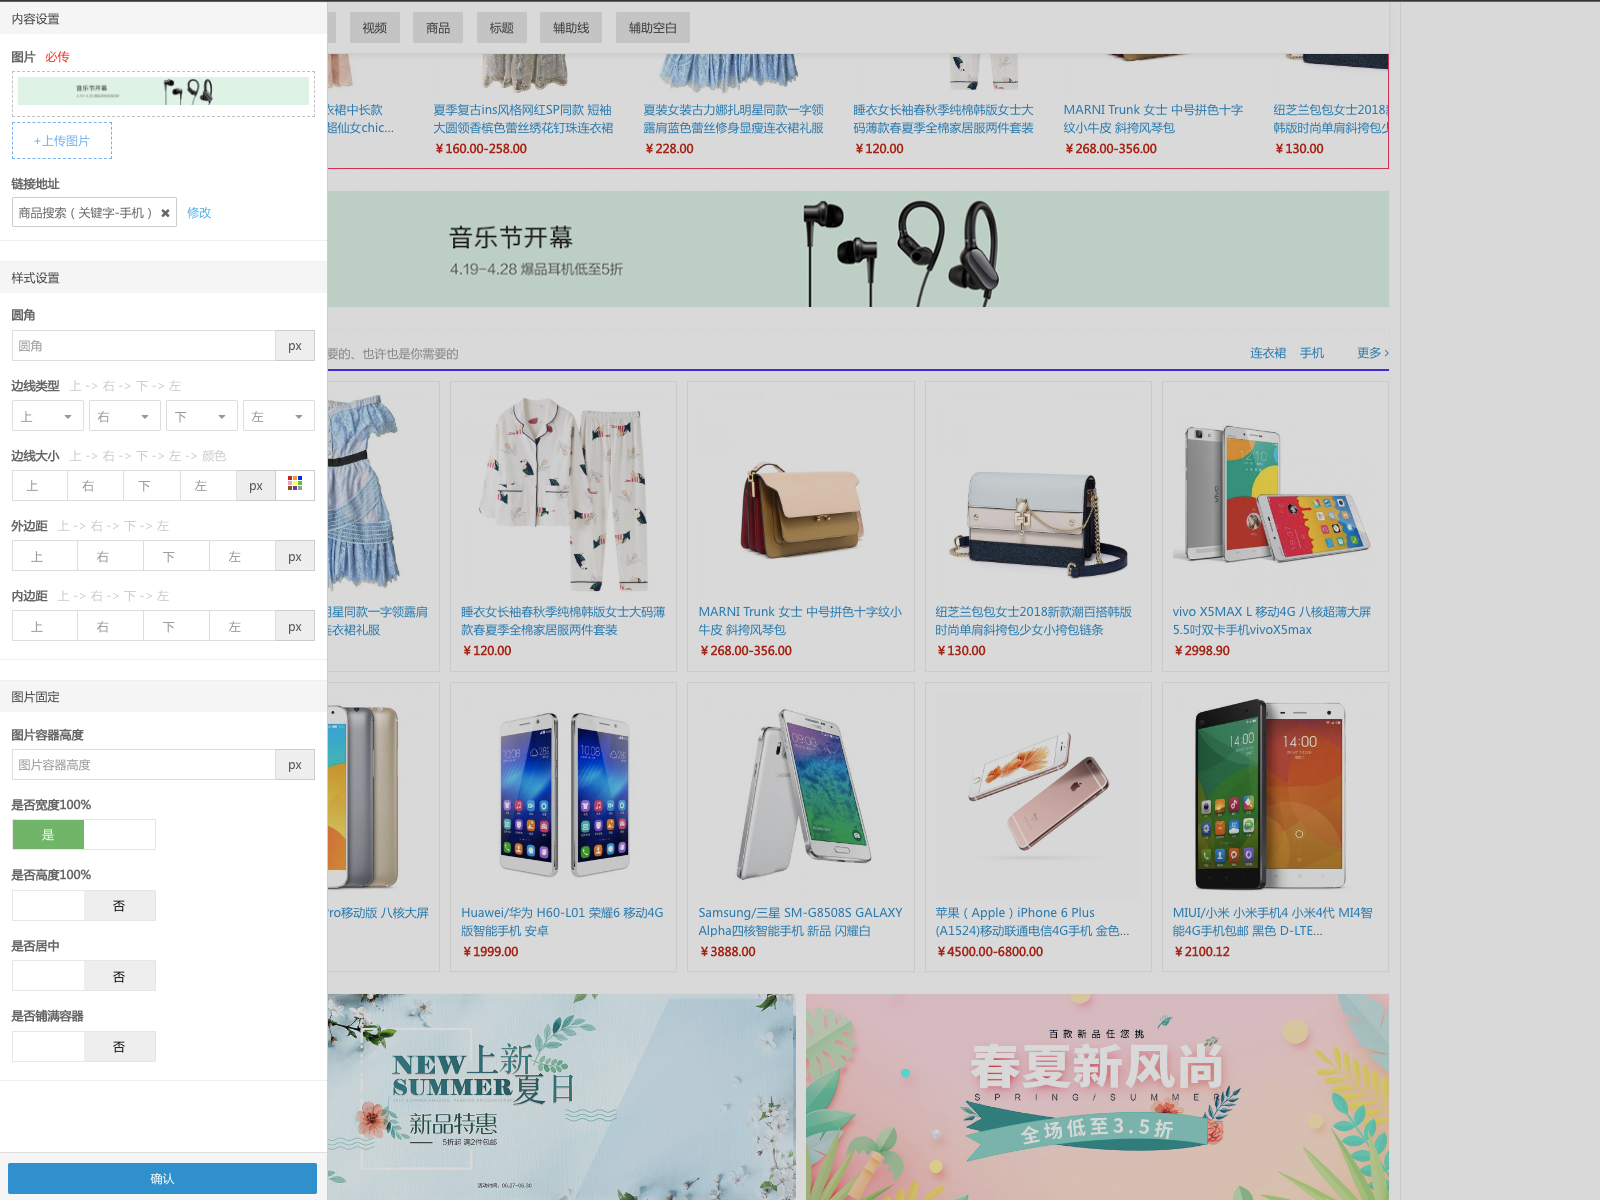
Task: Confirm settings with the 确认 button
Action: coord(162,1179)
